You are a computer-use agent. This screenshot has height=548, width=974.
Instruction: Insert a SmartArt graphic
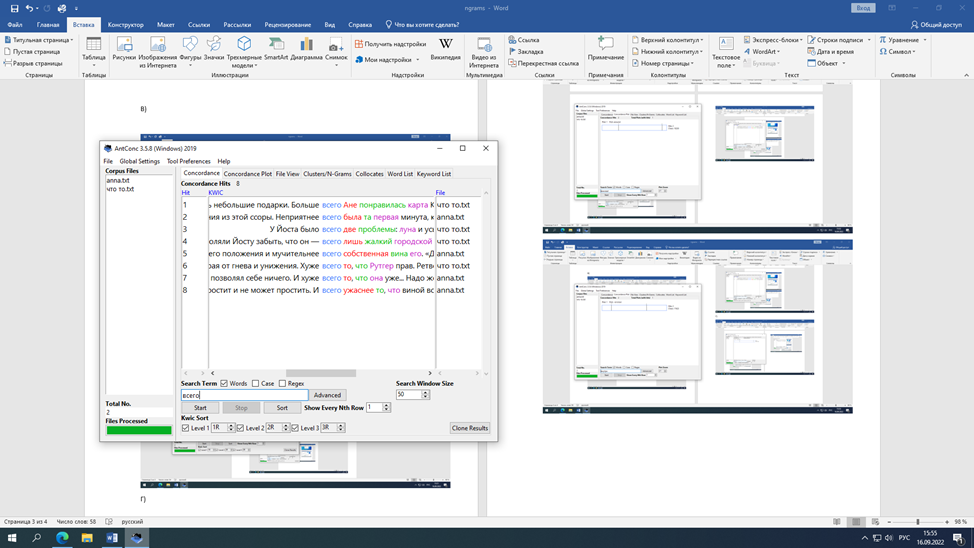[276, 49]
